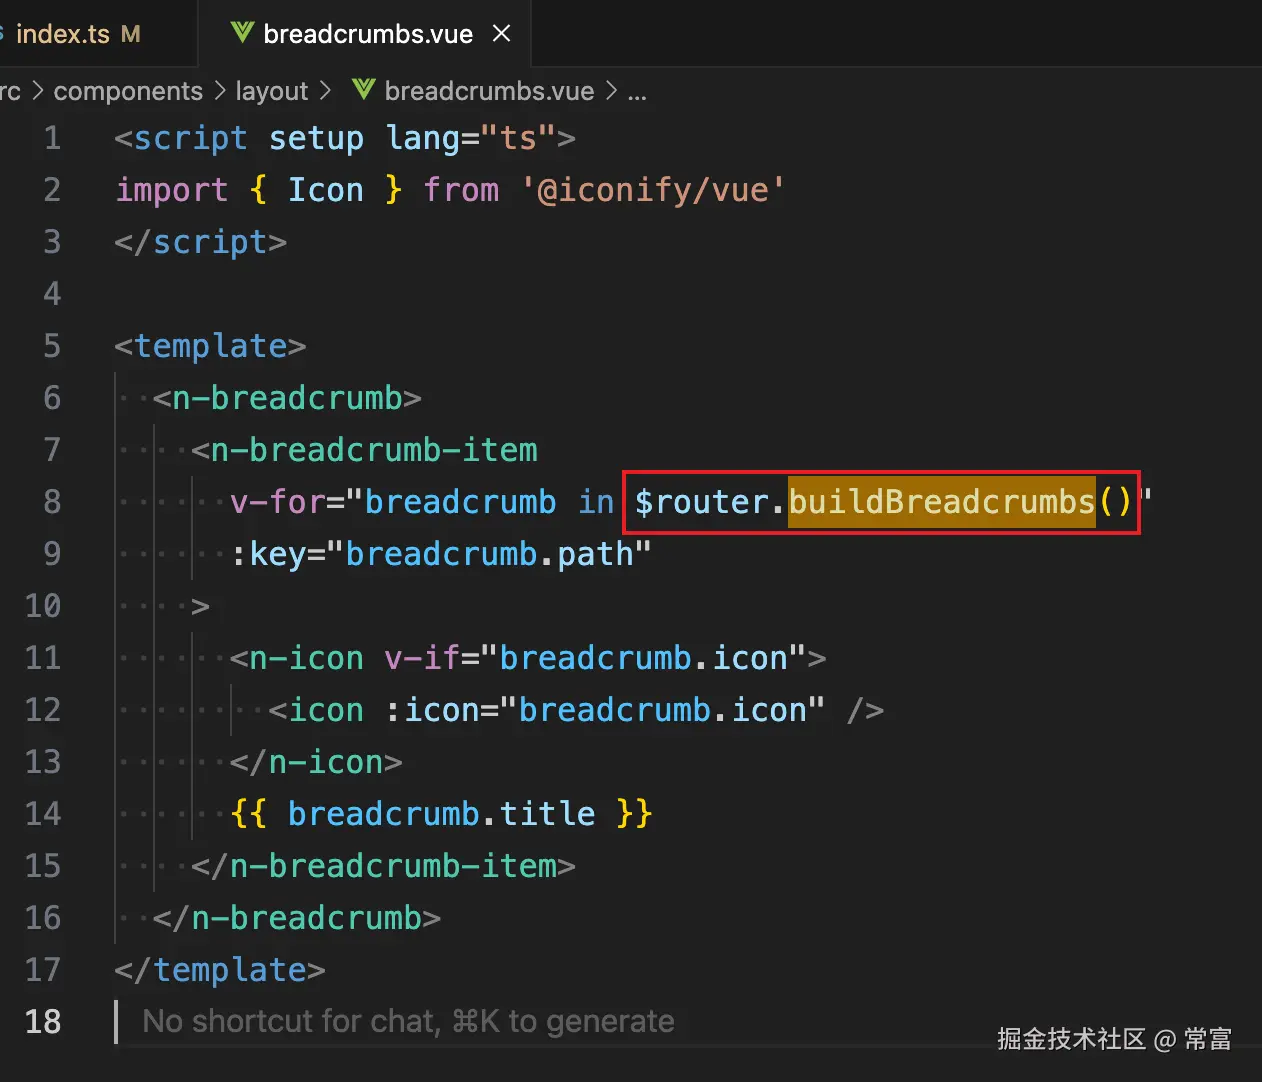The height and width of the screenshot is (1082, 1262).
Task: Click the closing script tag
Action: (201, 242)
